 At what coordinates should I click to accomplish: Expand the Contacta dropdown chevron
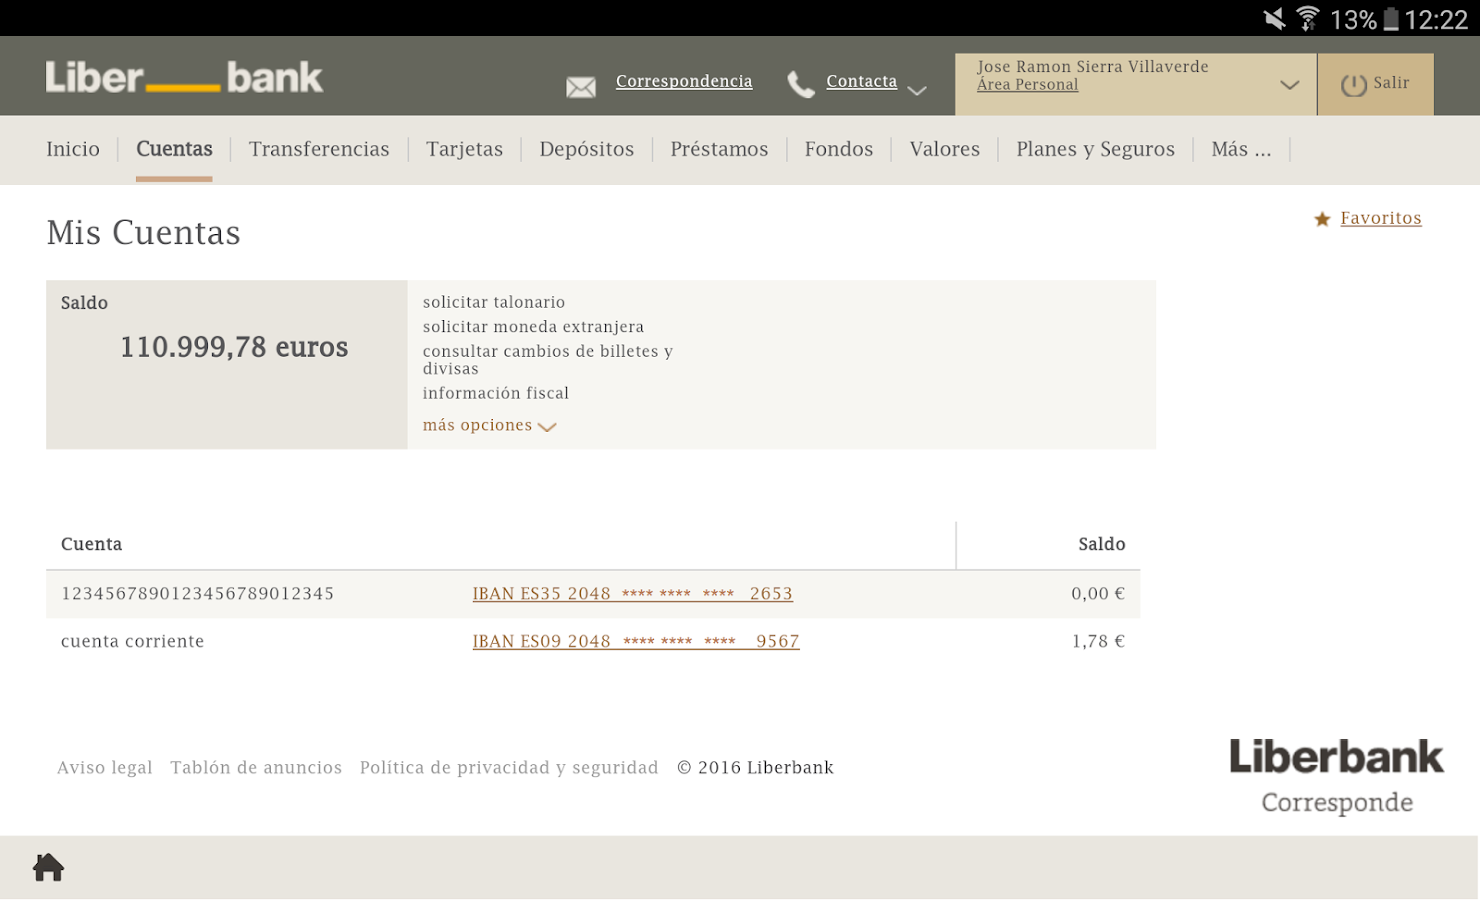pos(917,90)
